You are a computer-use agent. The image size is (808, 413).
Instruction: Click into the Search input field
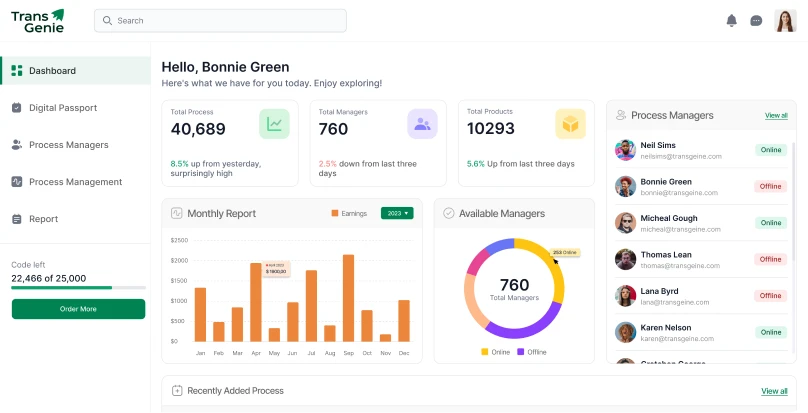tap(221, 21)
